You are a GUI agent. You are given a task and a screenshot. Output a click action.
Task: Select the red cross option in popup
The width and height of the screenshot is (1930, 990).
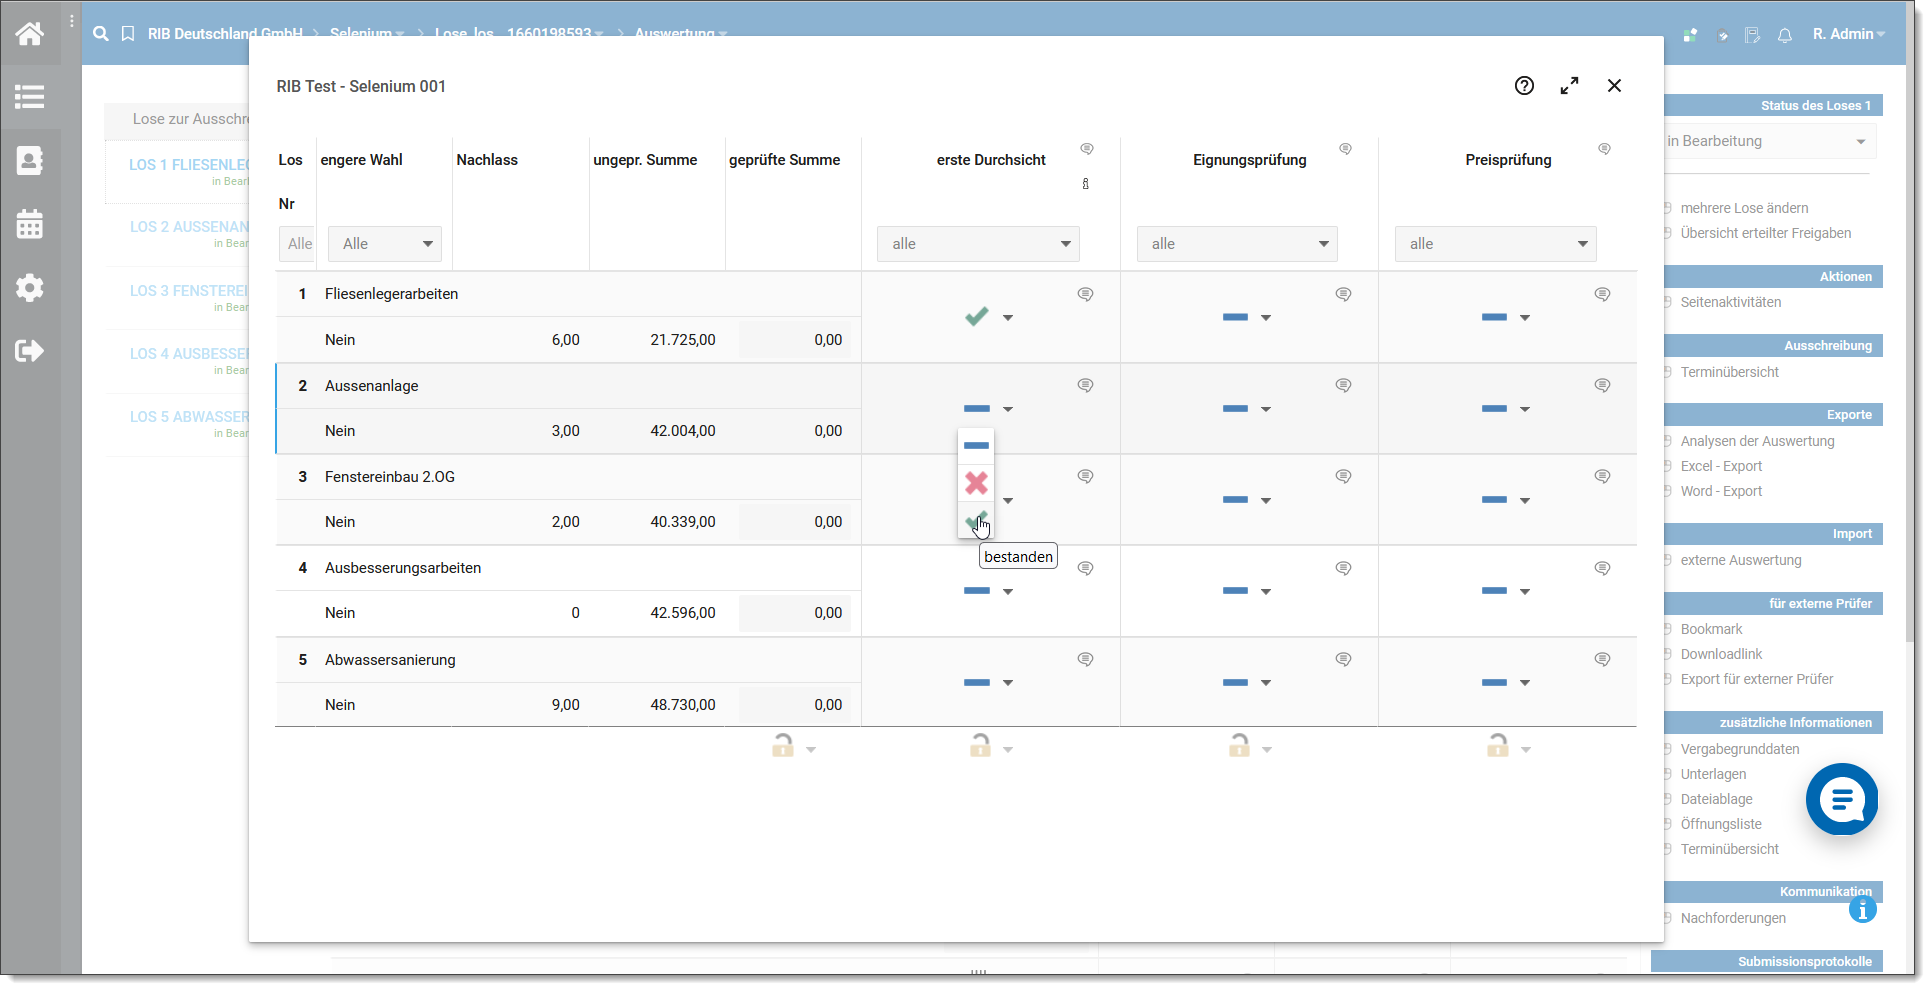pyautogui.click(x=976, y=484)
